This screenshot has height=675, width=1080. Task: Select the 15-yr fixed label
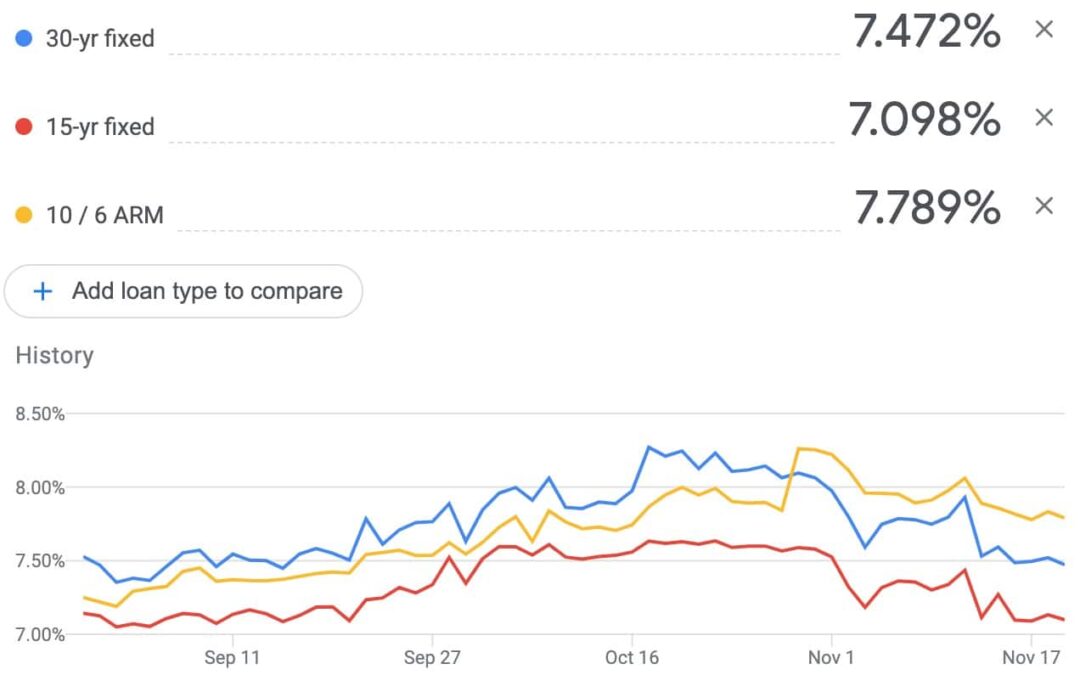pos(100,127)
